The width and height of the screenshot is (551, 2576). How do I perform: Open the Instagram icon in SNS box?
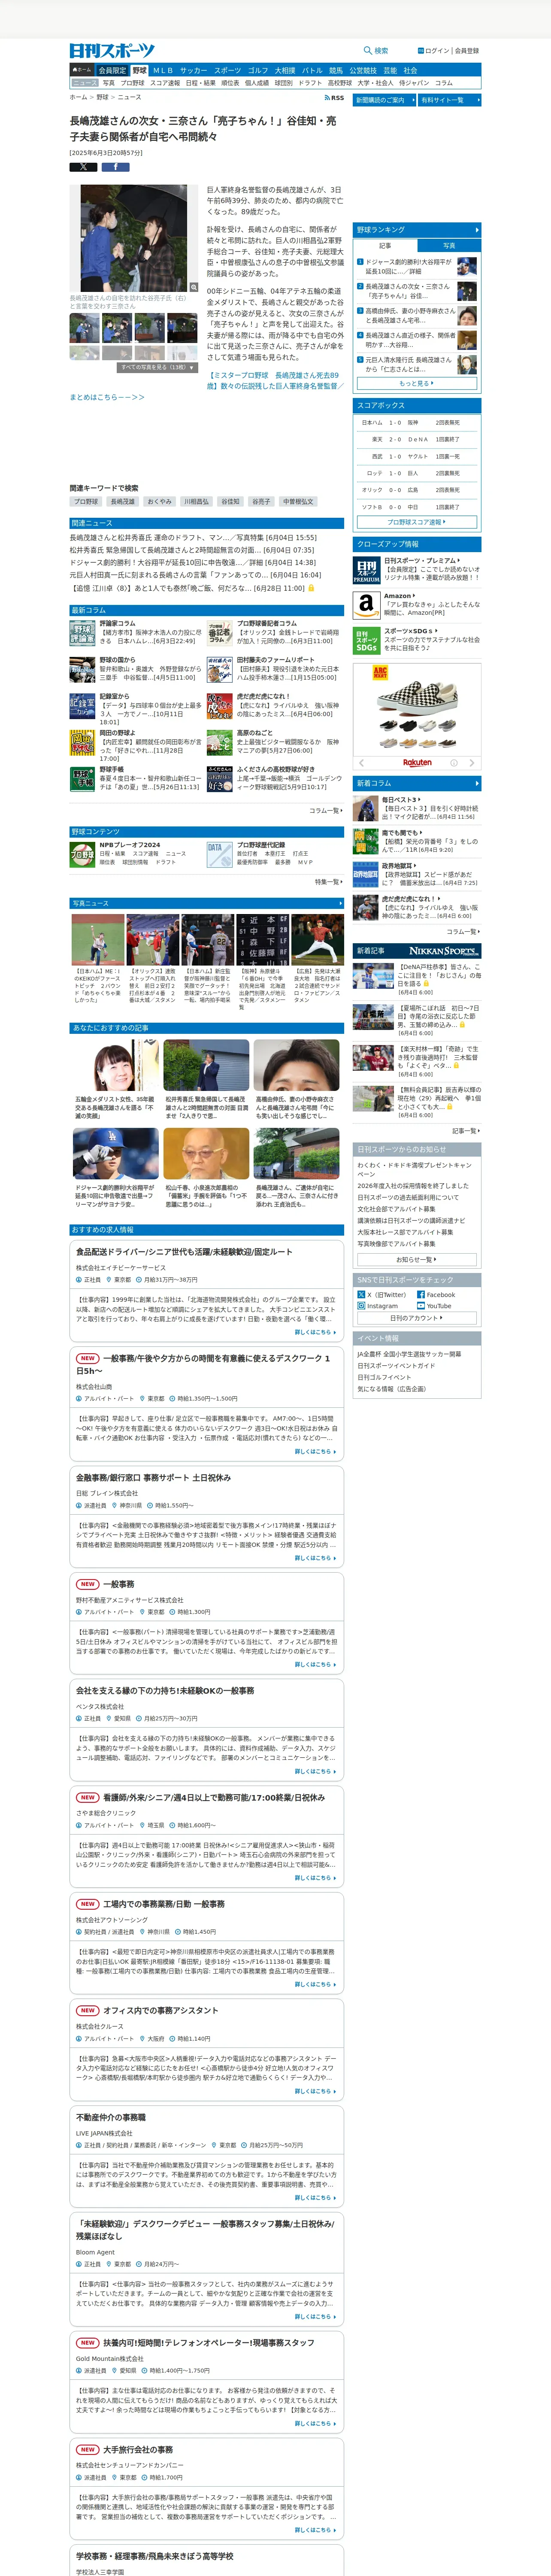tap(362, 1306)
